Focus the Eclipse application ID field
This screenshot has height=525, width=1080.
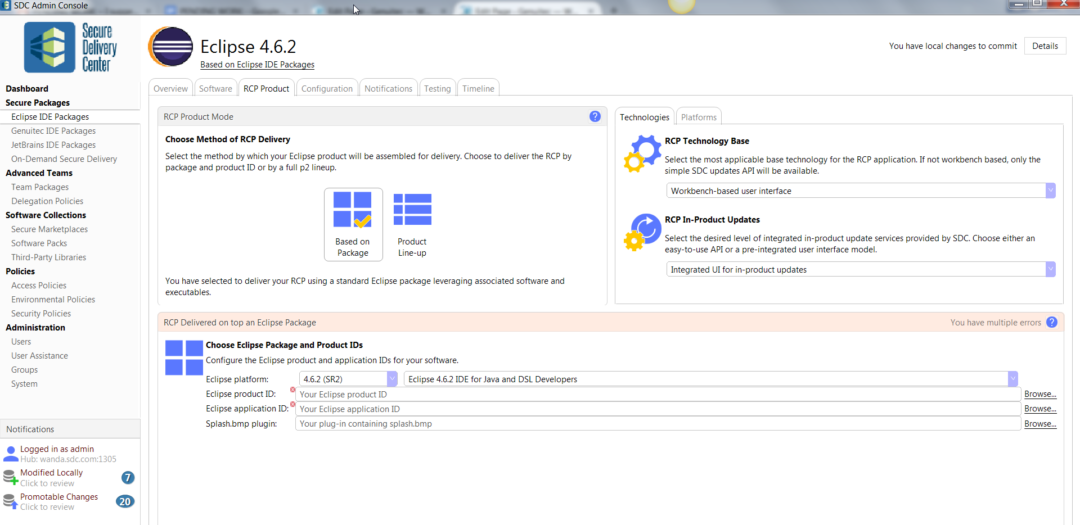coord(658,409)
